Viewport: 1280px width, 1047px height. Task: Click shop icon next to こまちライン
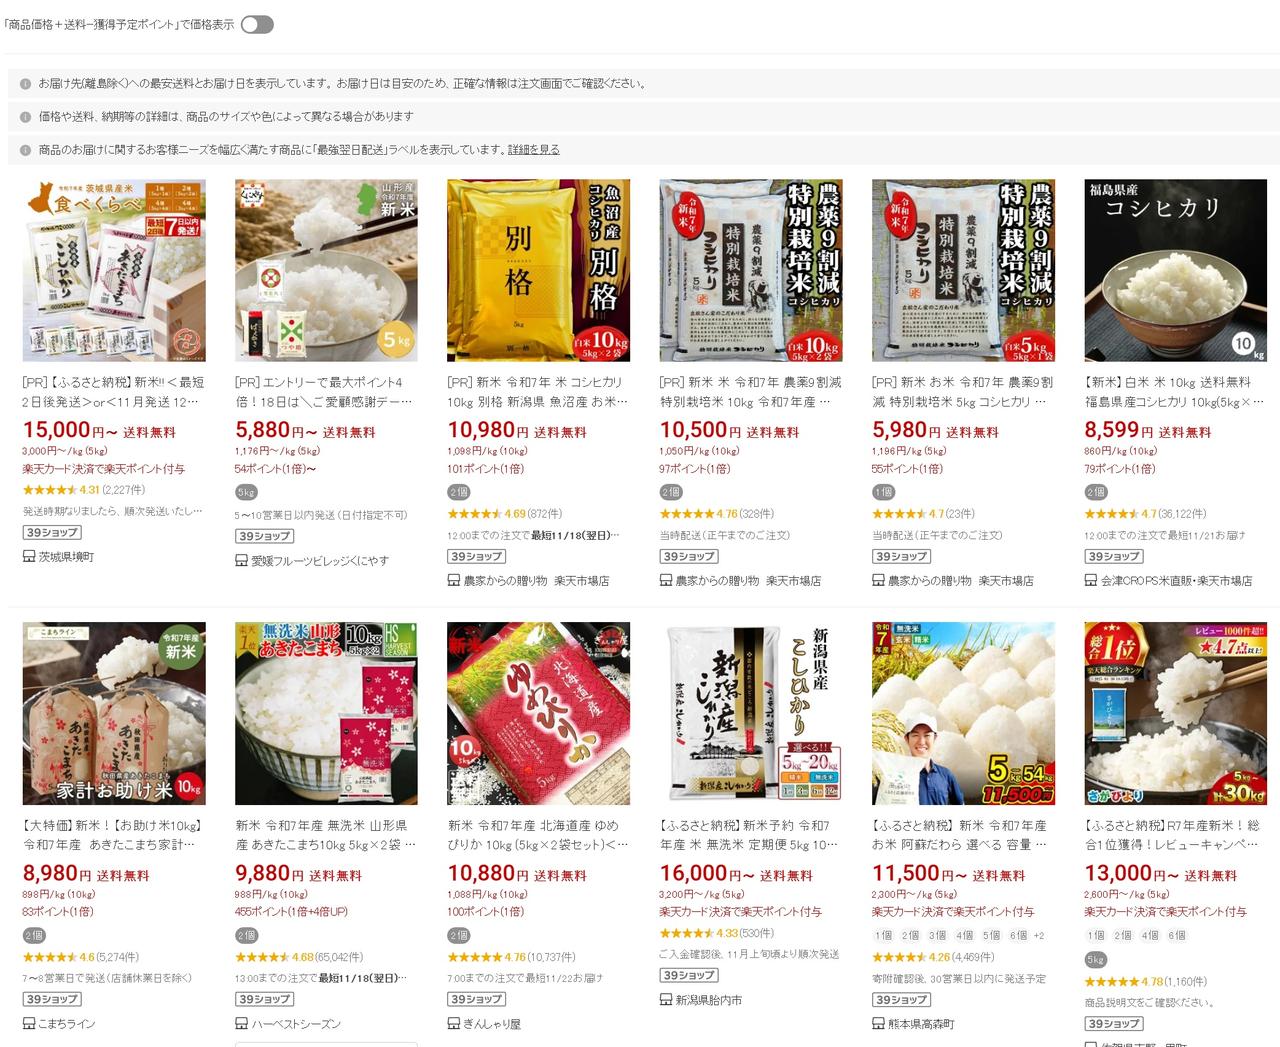[29, 1023]
